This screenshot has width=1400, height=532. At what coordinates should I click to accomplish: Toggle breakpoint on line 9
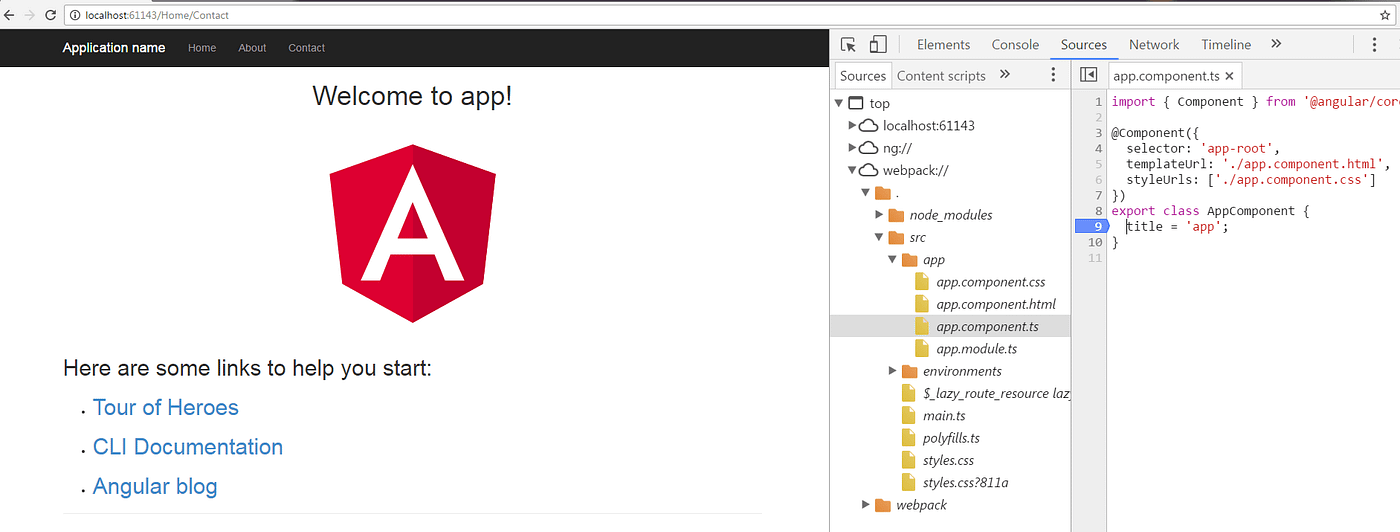point(1089,226)
